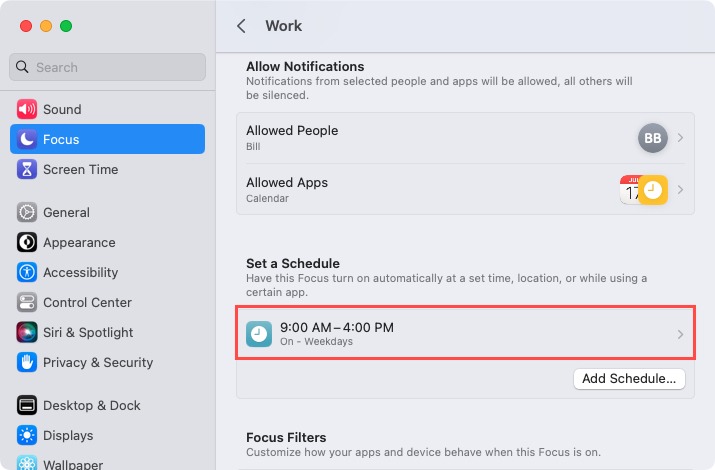Open the Sound settings pane
Image resolution: width=715 pixels, height=470 pixels.
(108, 109)
